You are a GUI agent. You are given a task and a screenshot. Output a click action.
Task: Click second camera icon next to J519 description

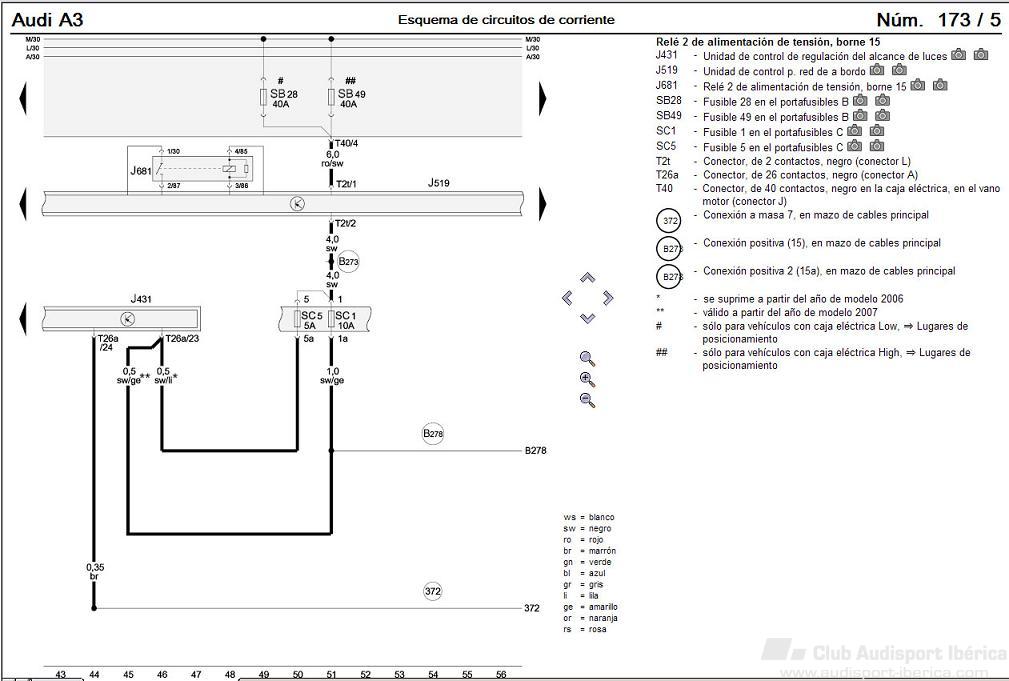900,70
